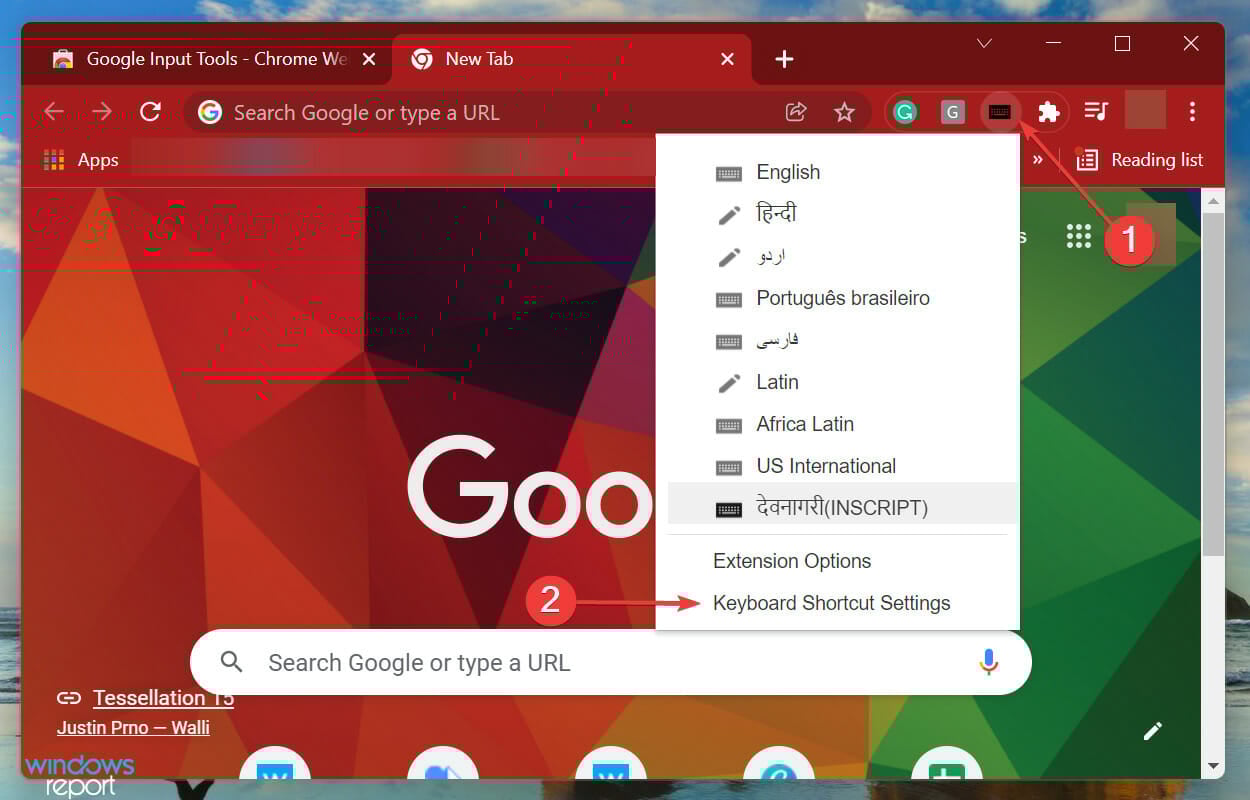
Task: Open the profile avatar button
Action: tap(1145, 109)
